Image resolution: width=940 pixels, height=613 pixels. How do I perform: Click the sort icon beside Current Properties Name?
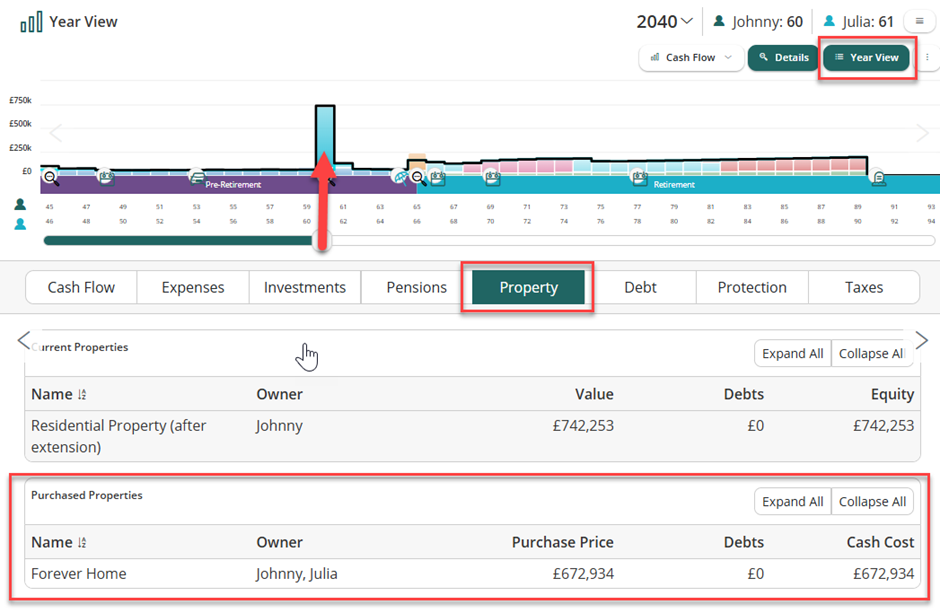pos(82,395)
